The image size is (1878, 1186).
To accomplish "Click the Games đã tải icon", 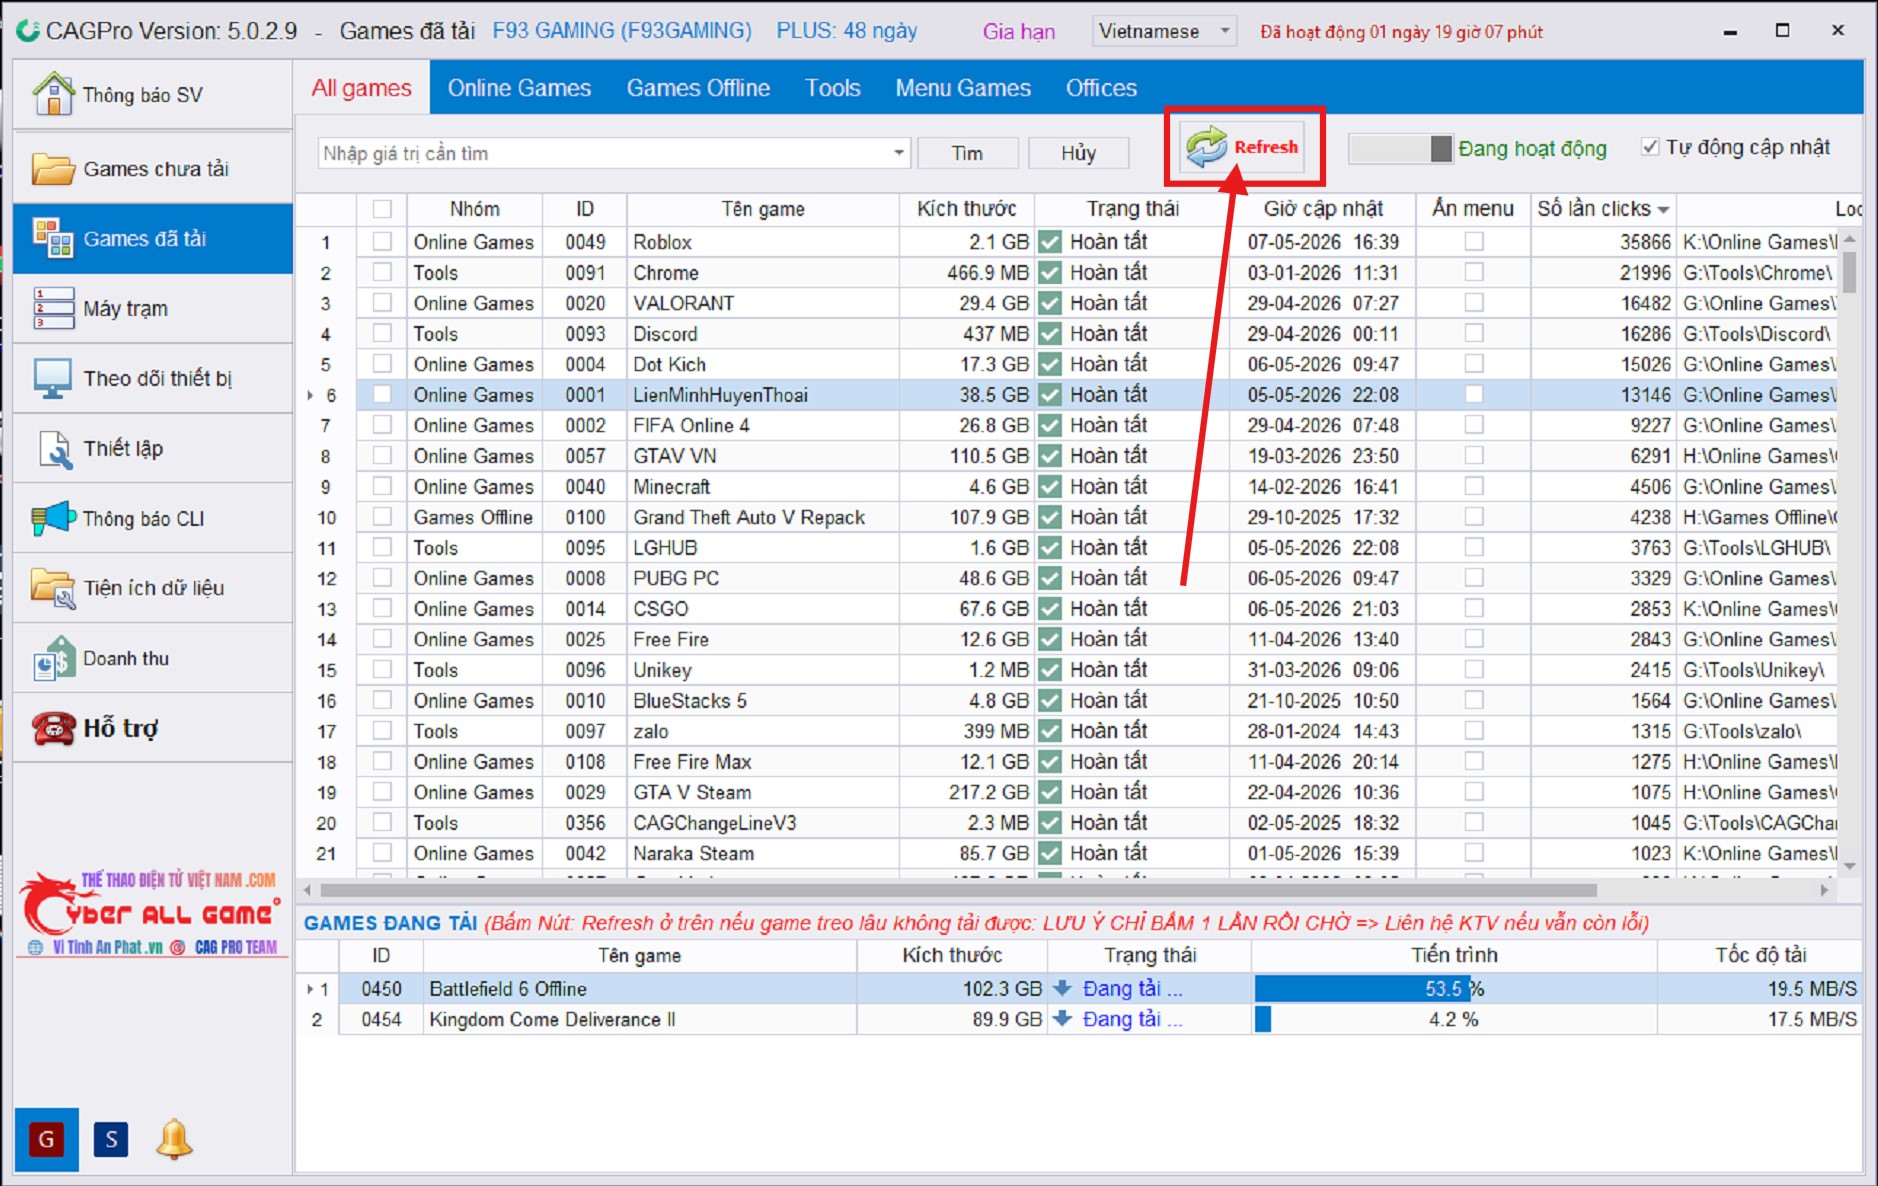I will [x=53, y=238].
